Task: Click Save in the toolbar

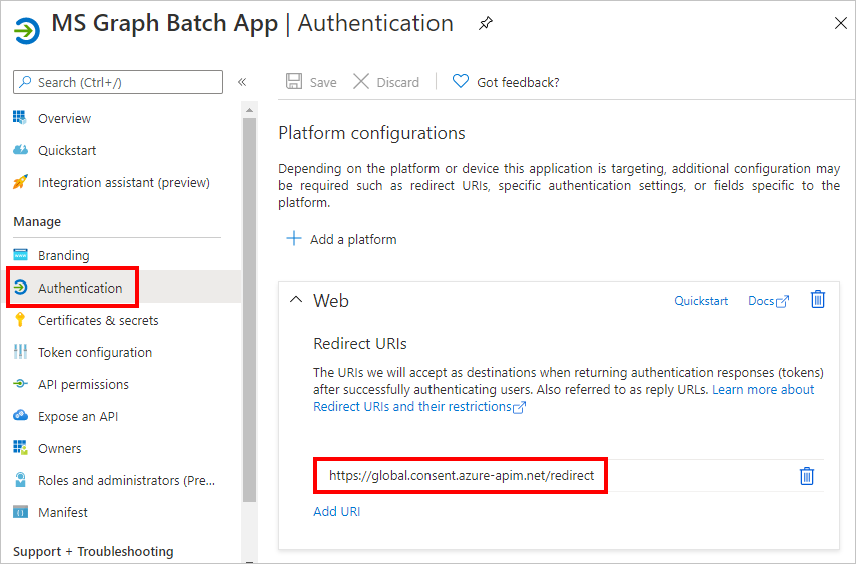Action: click(x=323, y=82)
